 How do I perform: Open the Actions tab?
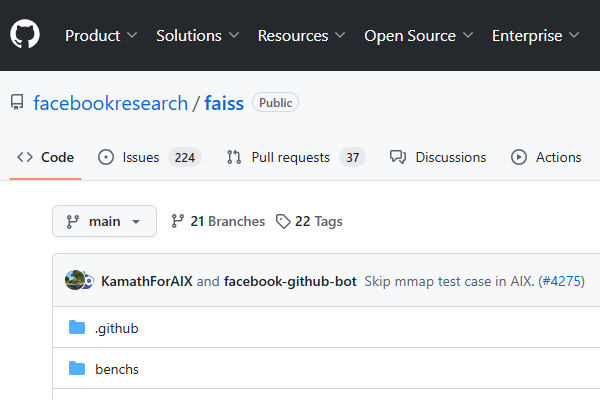click(x=546, y=157)
